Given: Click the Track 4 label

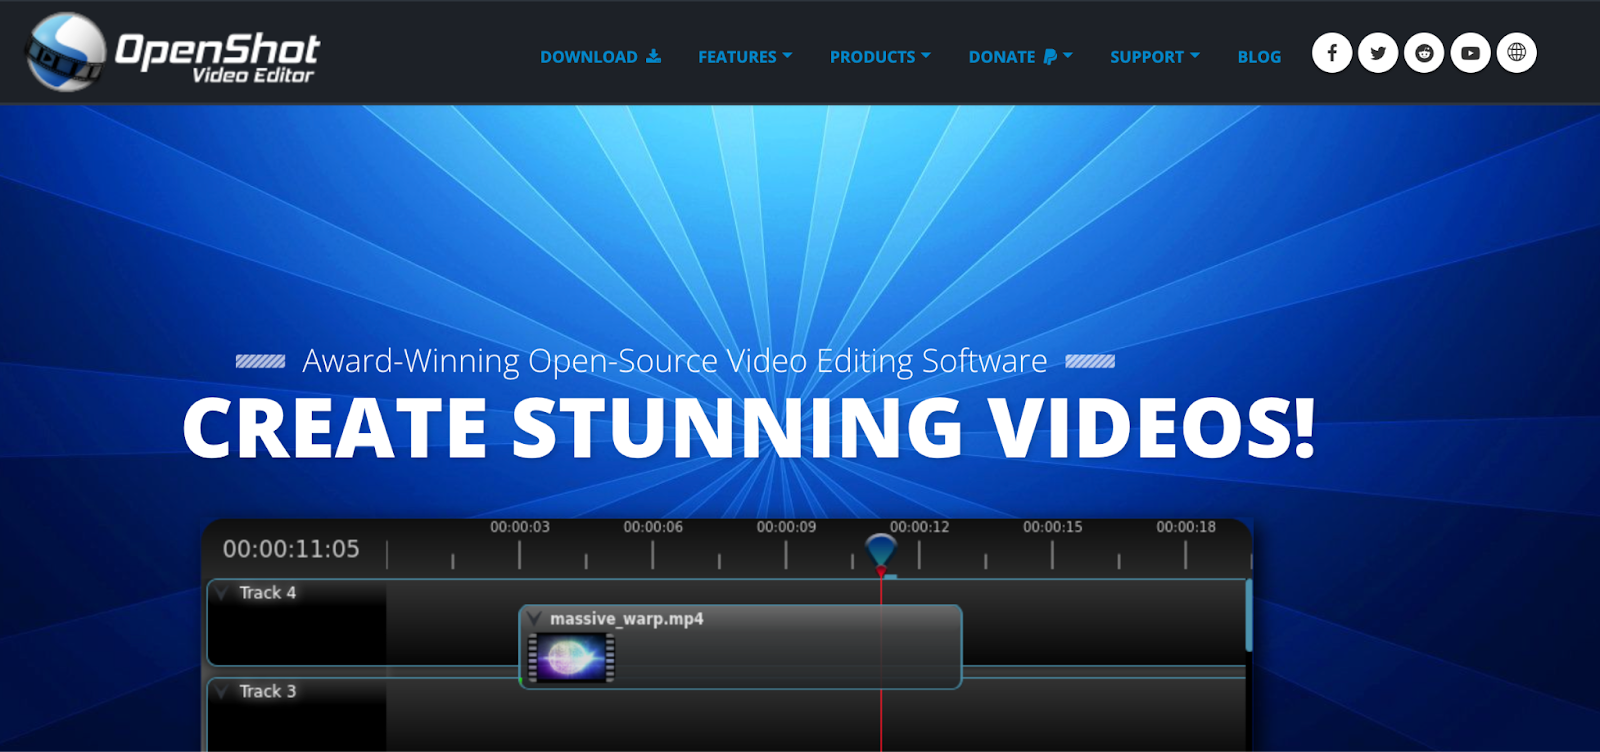Looking at the screenshot, I should tap(268, 593).
